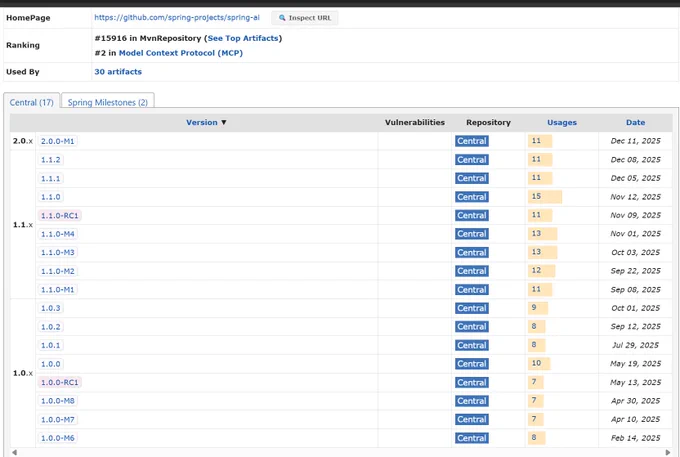Open version 1.1.0

(51, 197)
